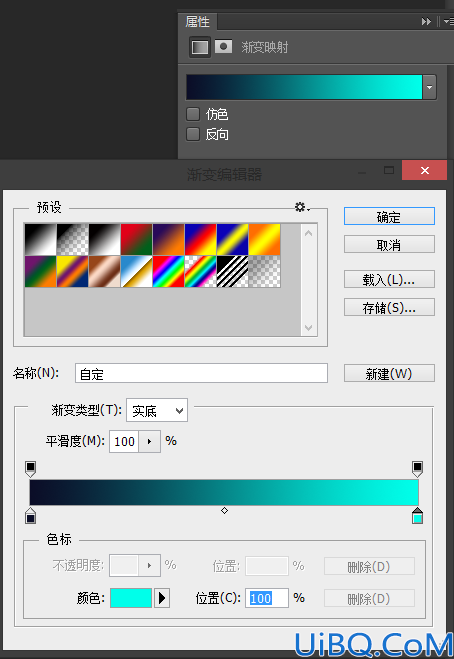Choose the spectrum rainbow gradient preset
Screen dimensions: 454x659
tap(168, 272)
